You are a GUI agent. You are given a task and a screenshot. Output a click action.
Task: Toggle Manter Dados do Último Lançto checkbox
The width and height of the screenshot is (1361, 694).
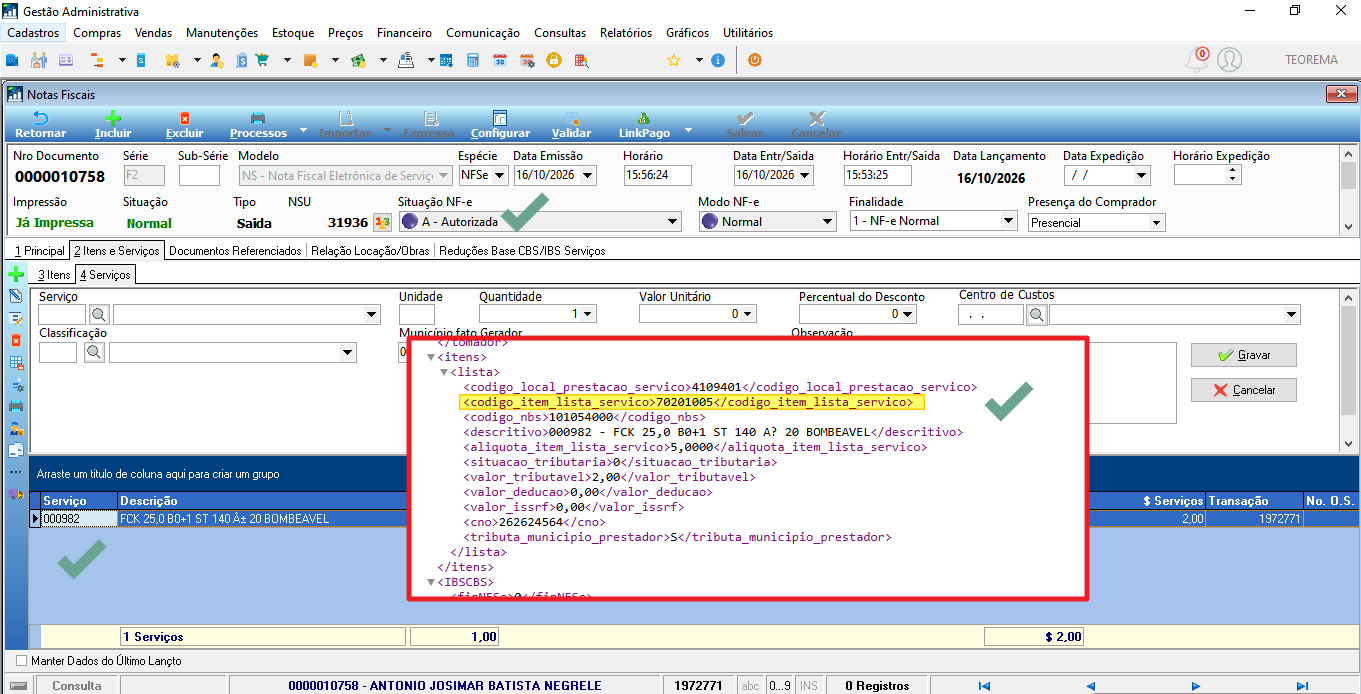[x=22, y=661]
